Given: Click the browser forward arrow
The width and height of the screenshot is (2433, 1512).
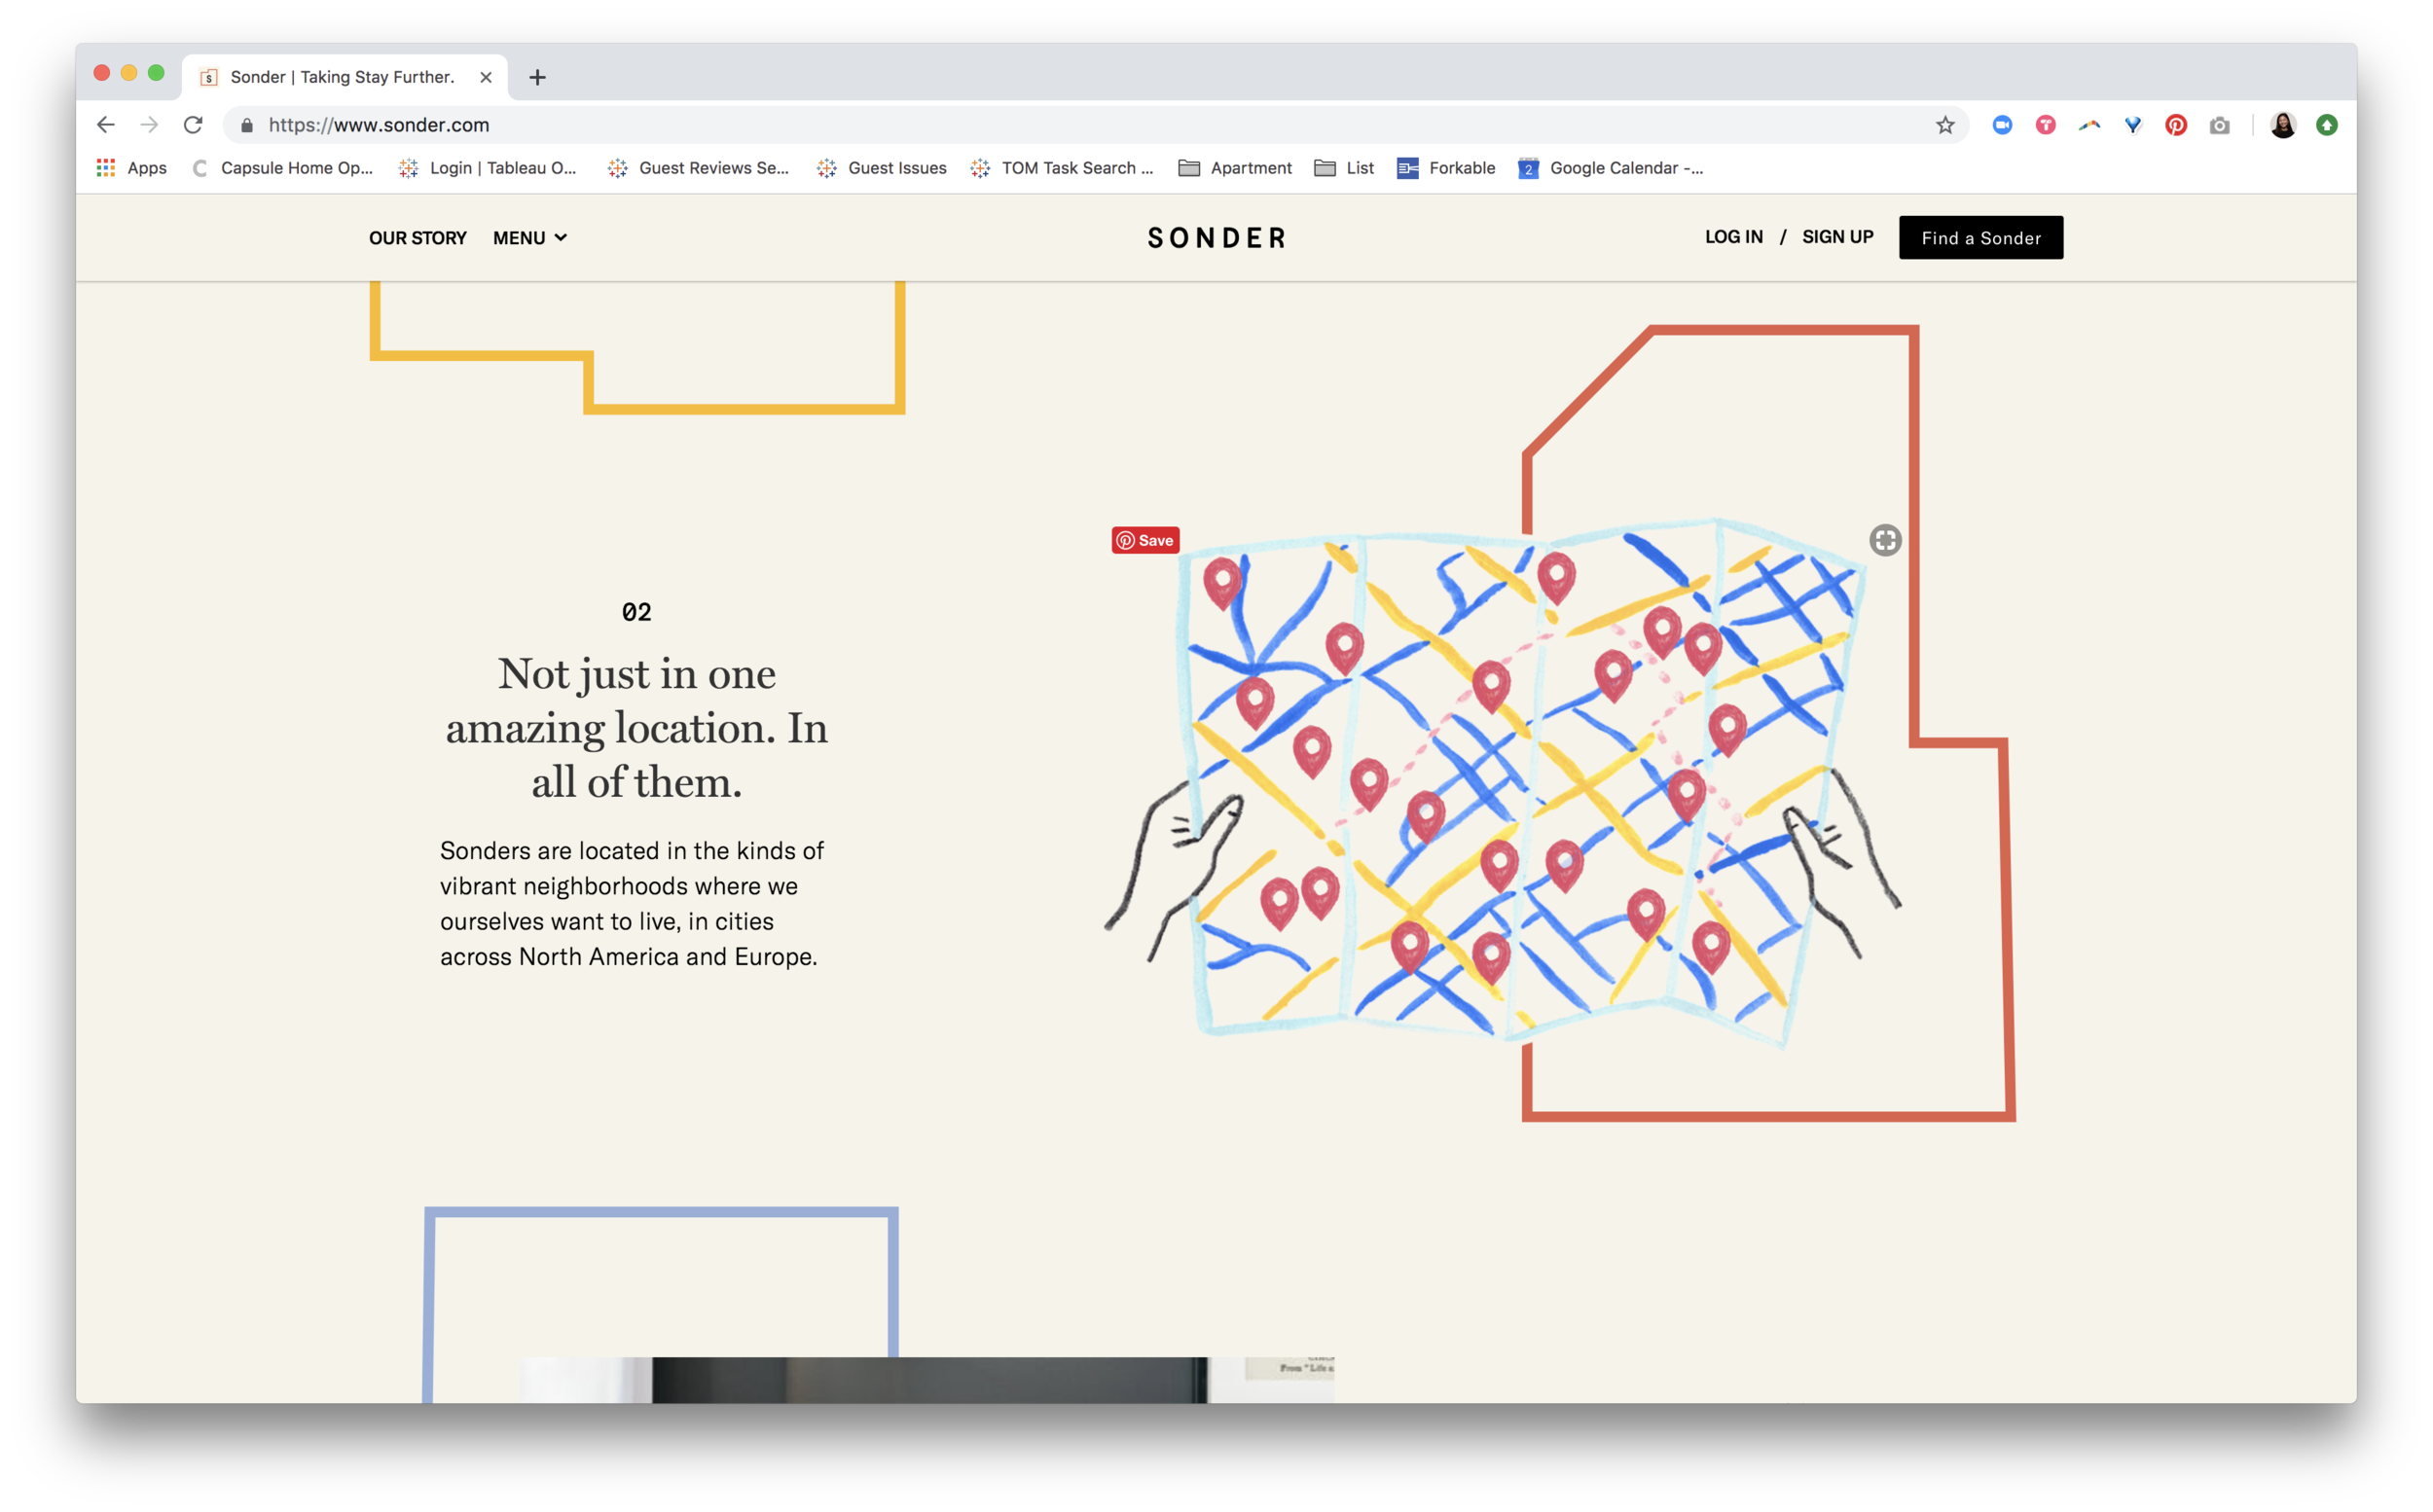Looking at the screenshot, I should (x=149, y=125).
